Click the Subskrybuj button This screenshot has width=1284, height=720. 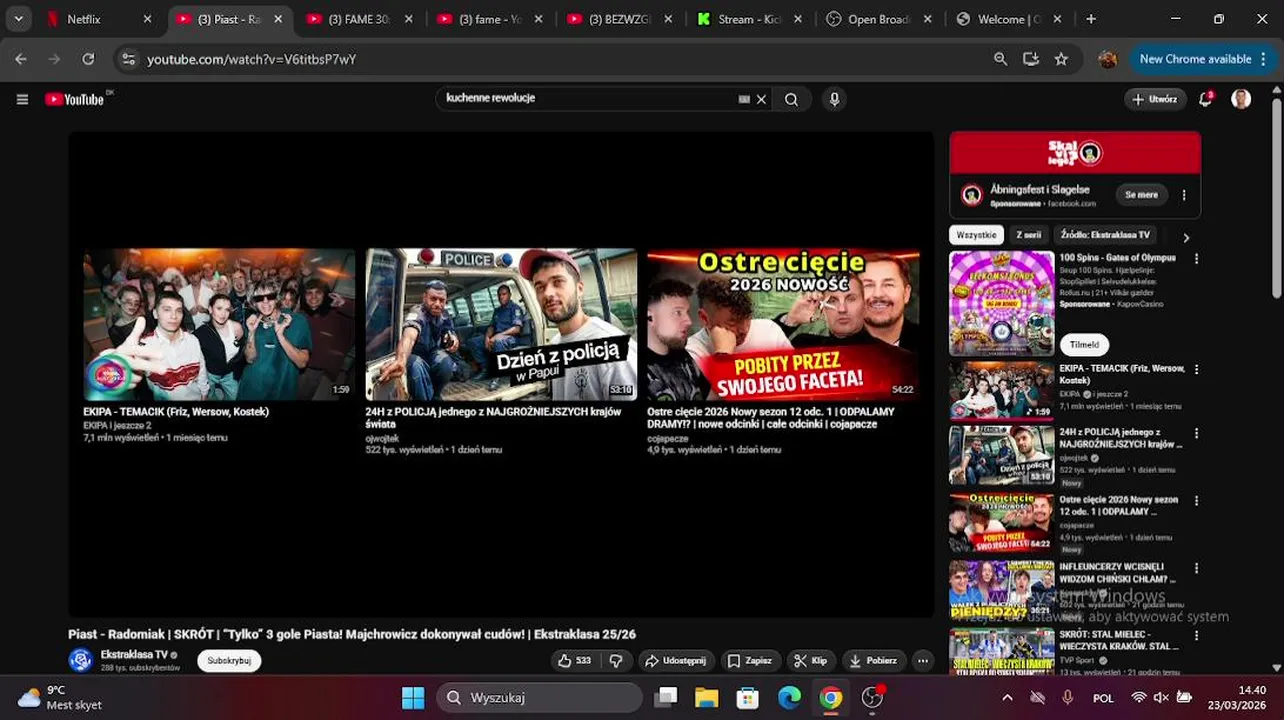click(229, 661)
